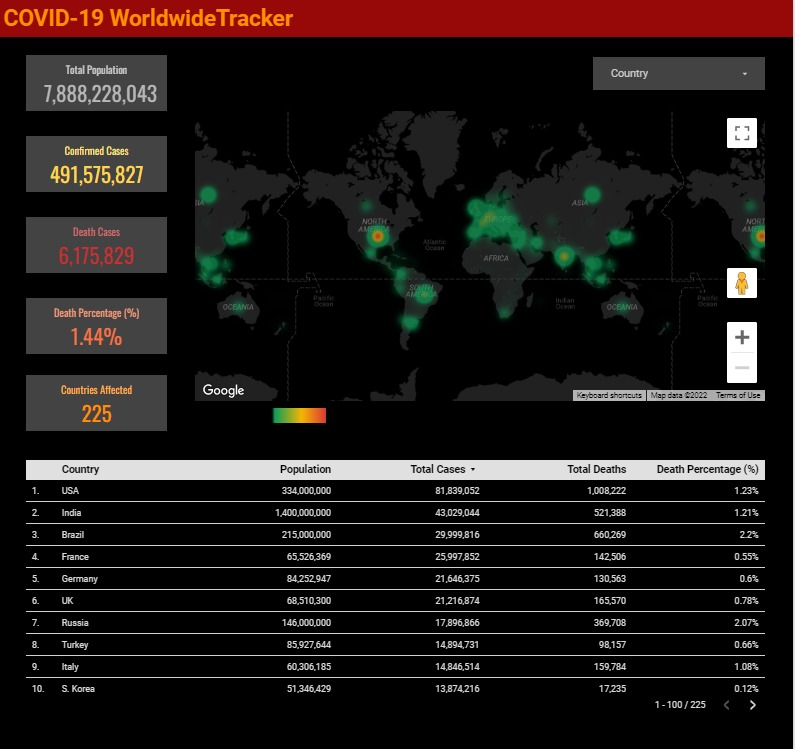Open Keyboard shortcuts on map
795x749 pixels.
pos(609,395)
